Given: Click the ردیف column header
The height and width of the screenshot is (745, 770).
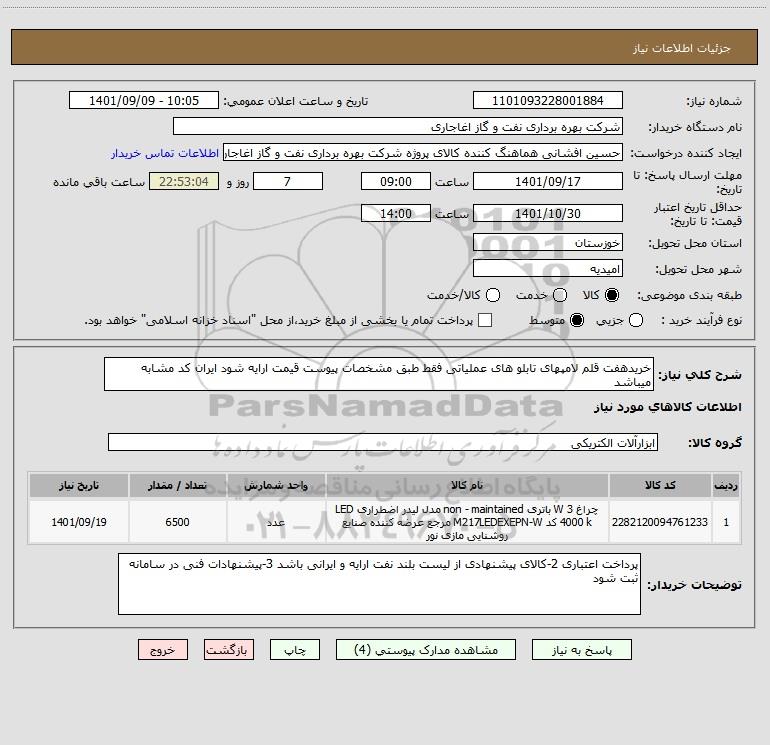Looking at the screenshot, I should (x=726, y=485).
